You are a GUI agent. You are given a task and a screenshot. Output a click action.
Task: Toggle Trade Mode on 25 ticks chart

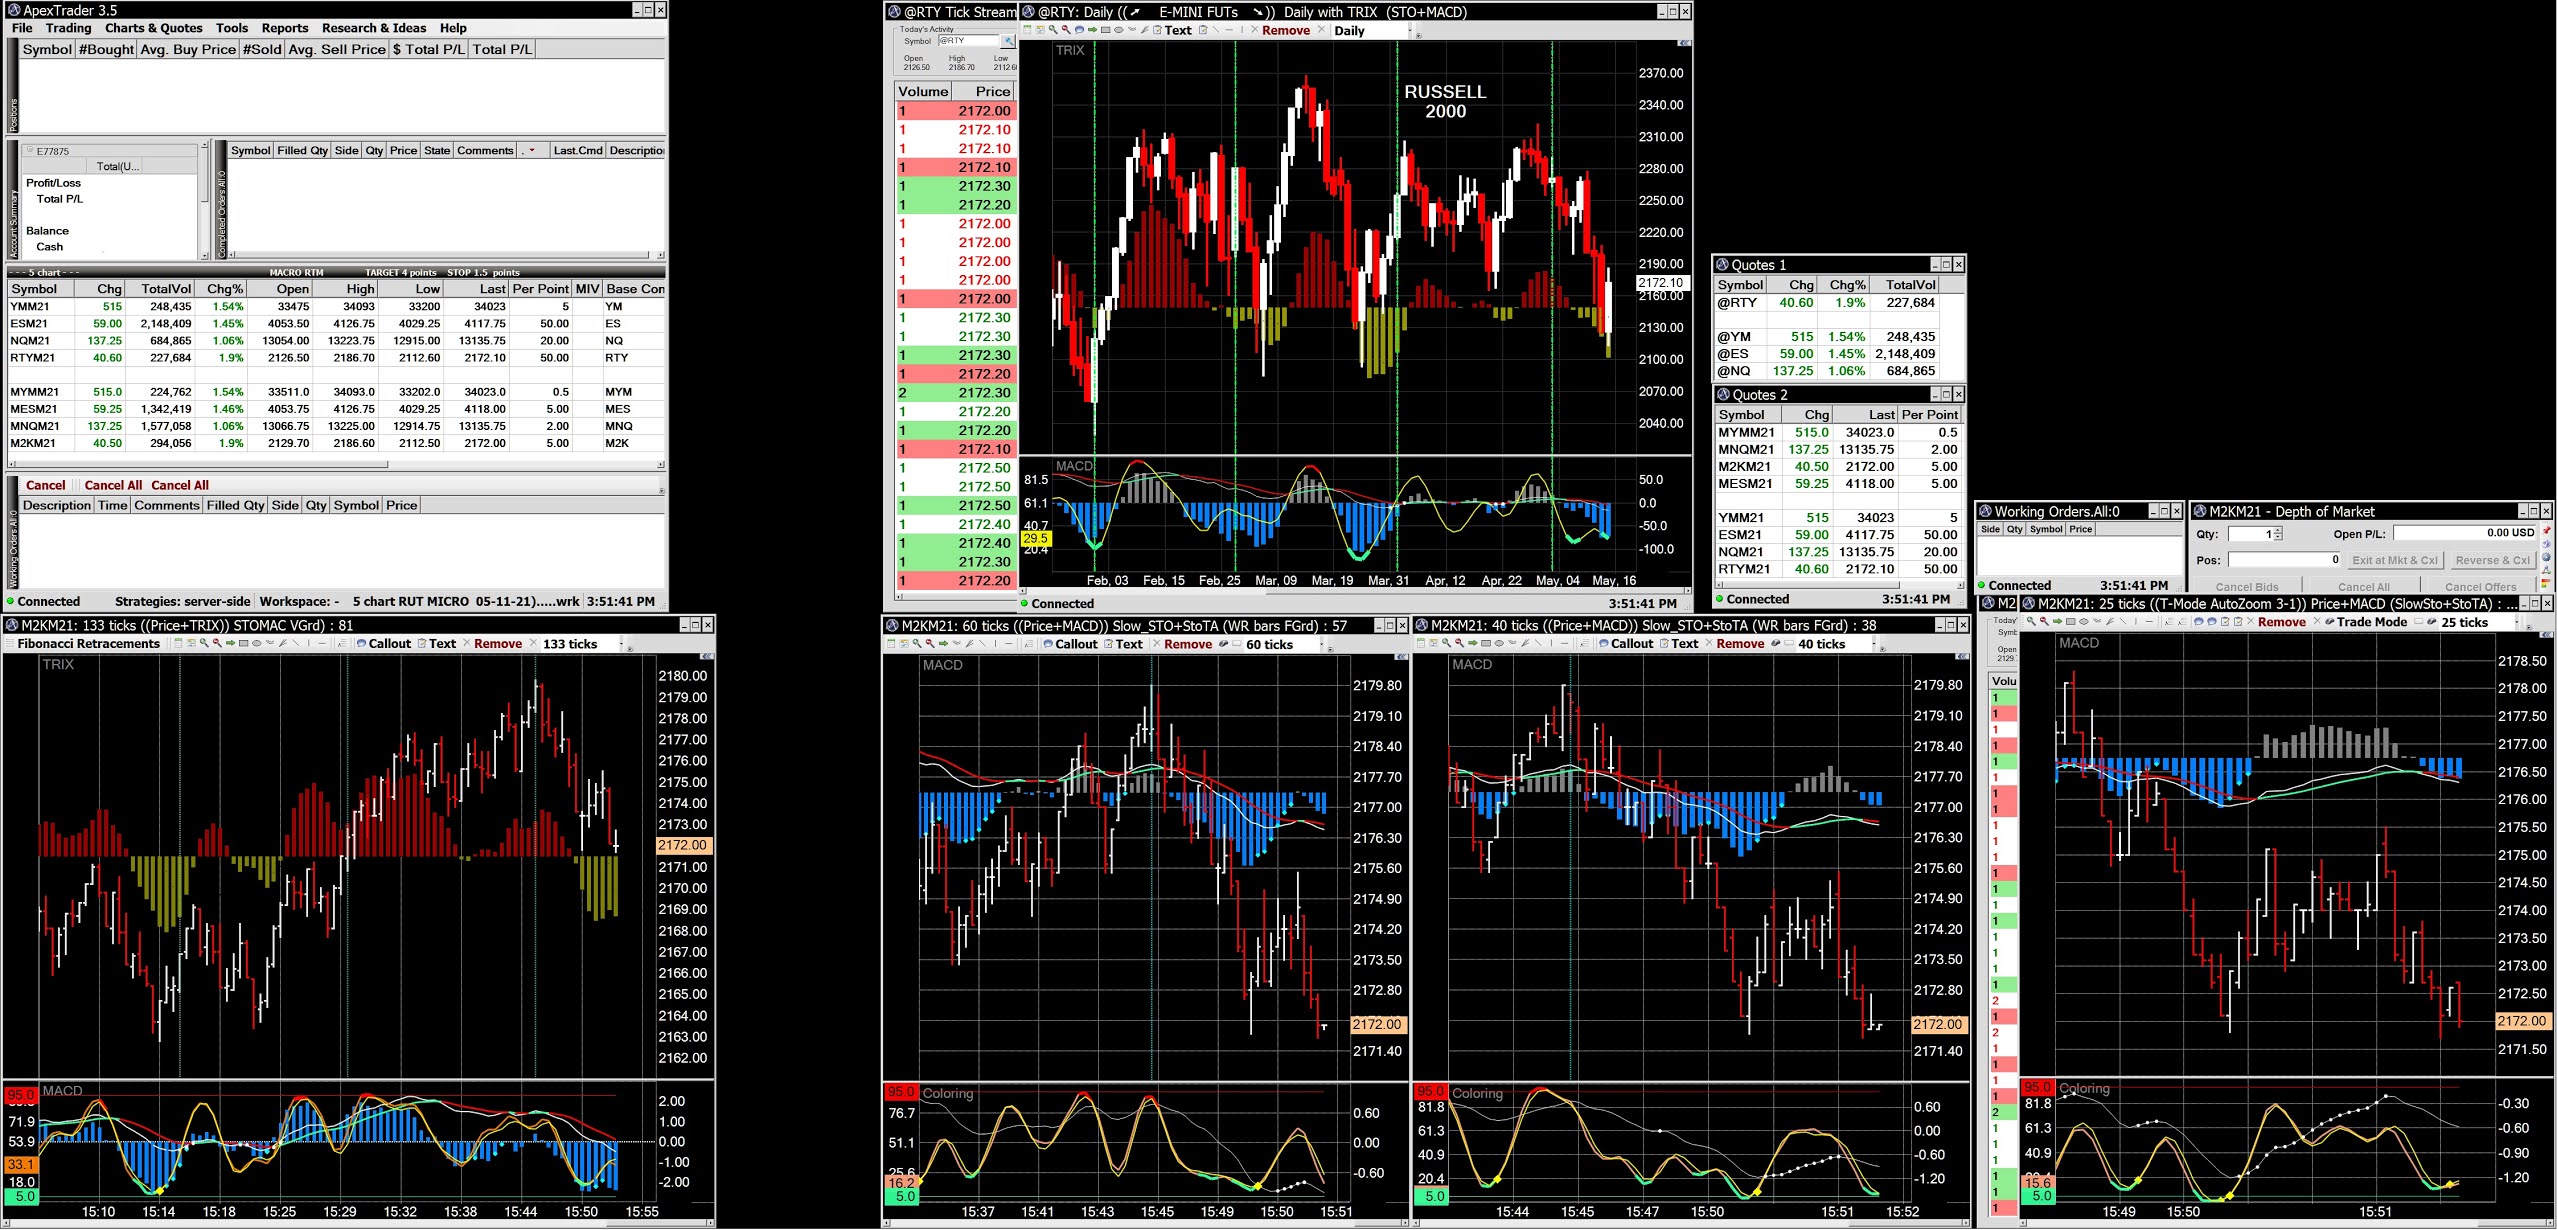point(2371,621)
